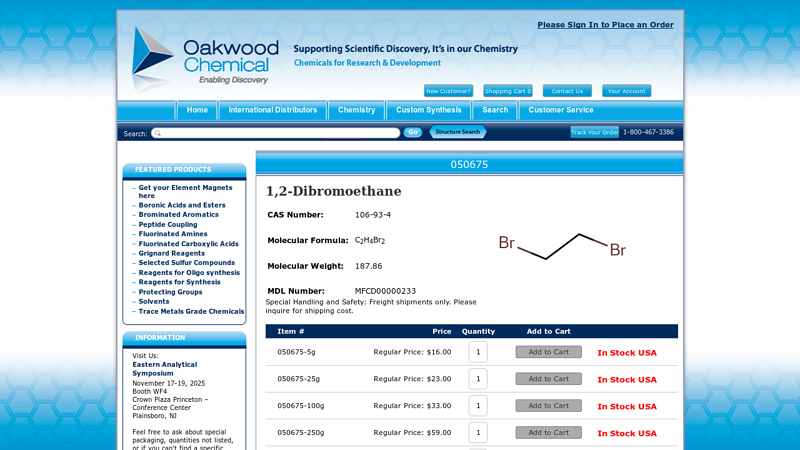The image size is (800, 450).
Task: Select the Chemistry menu item
Action: tap(356, 110)
